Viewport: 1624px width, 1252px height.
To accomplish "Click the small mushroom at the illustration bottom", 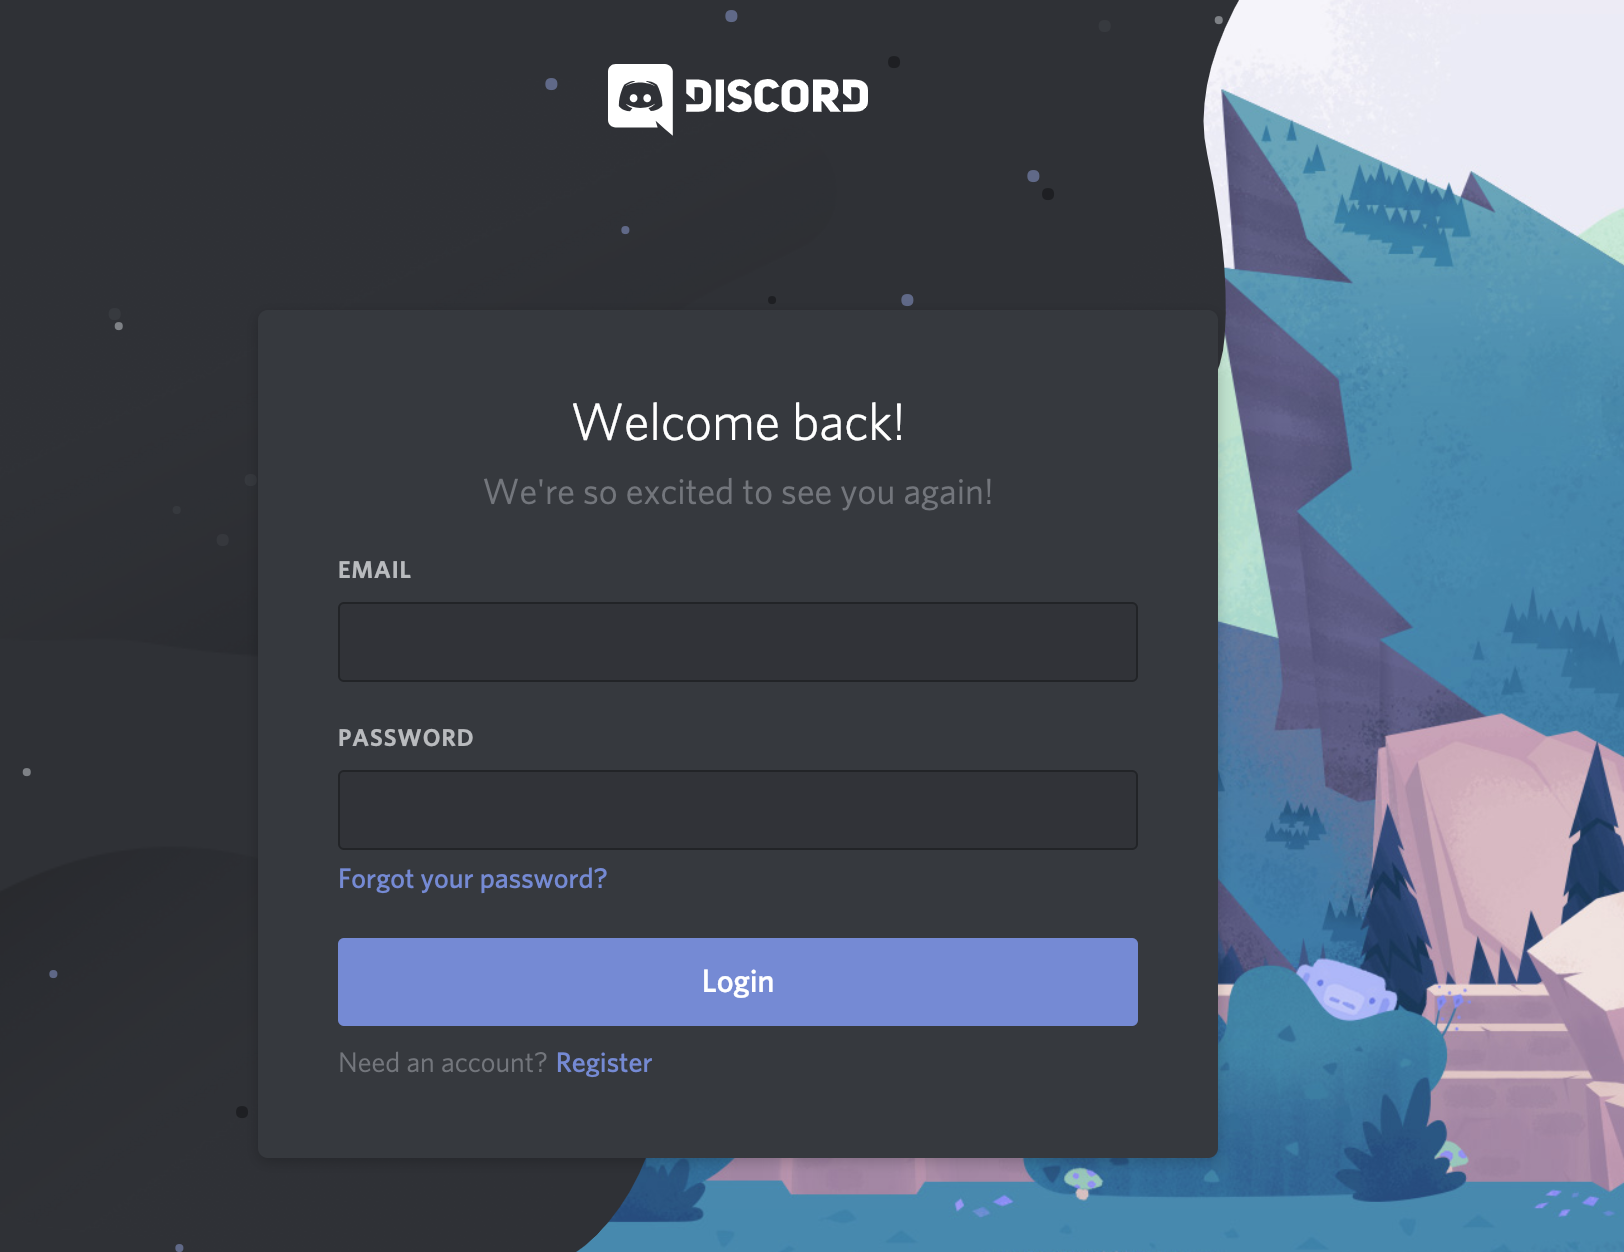I will click(x=1082, y=1182).
